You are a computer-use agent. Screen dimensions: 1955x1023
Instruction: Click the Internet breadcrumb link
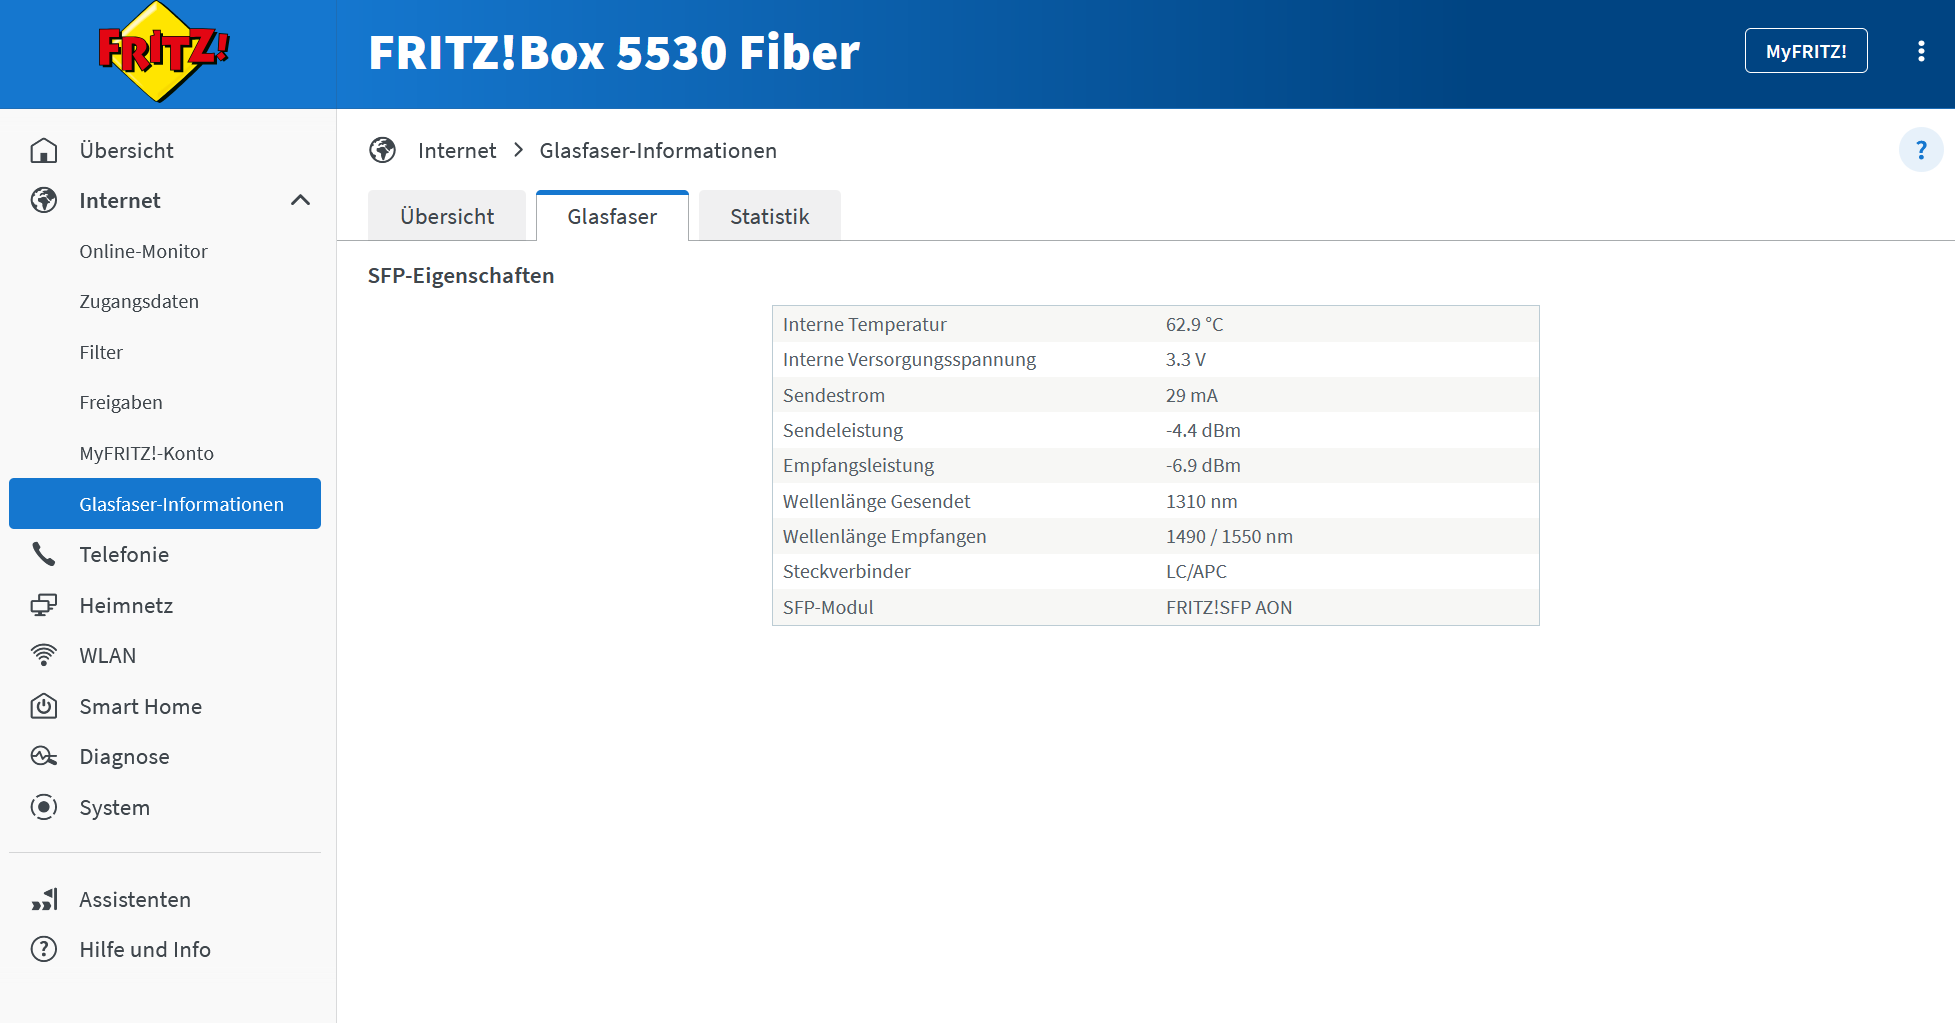pyautogui.click(x=457, y=150)
